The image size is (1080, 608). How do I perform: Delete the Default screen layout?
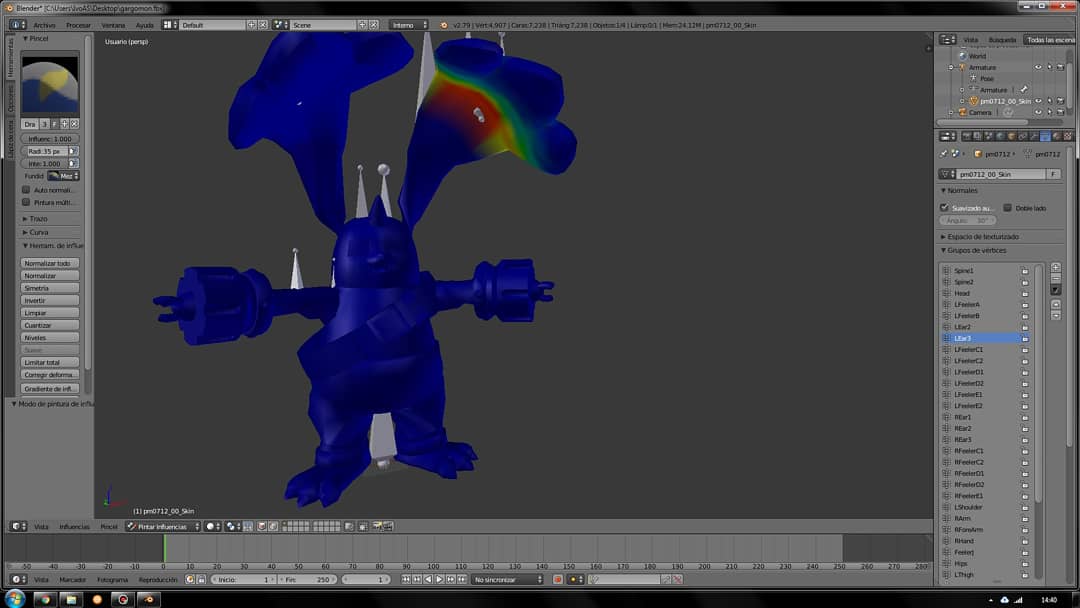[262, 25]
